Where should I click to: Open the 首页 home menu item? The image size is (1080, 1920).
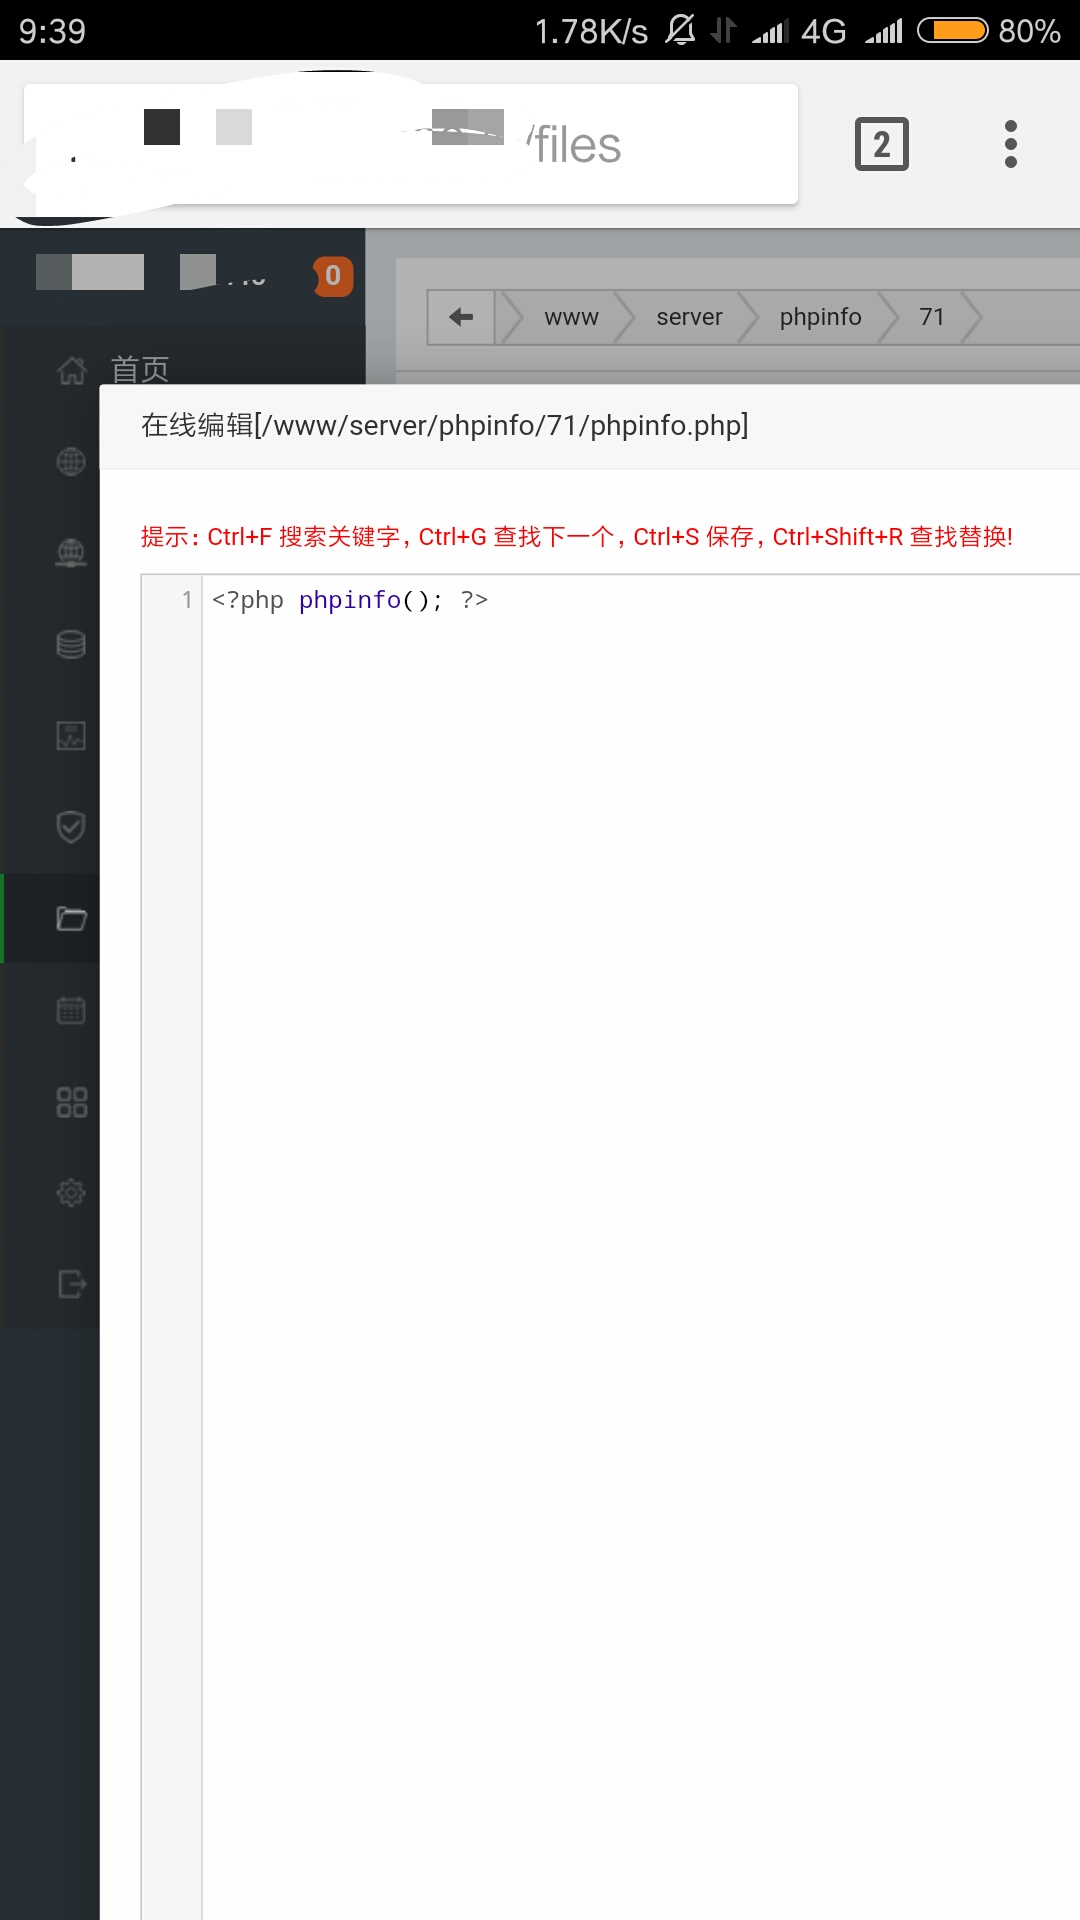(x=139, y=369)
